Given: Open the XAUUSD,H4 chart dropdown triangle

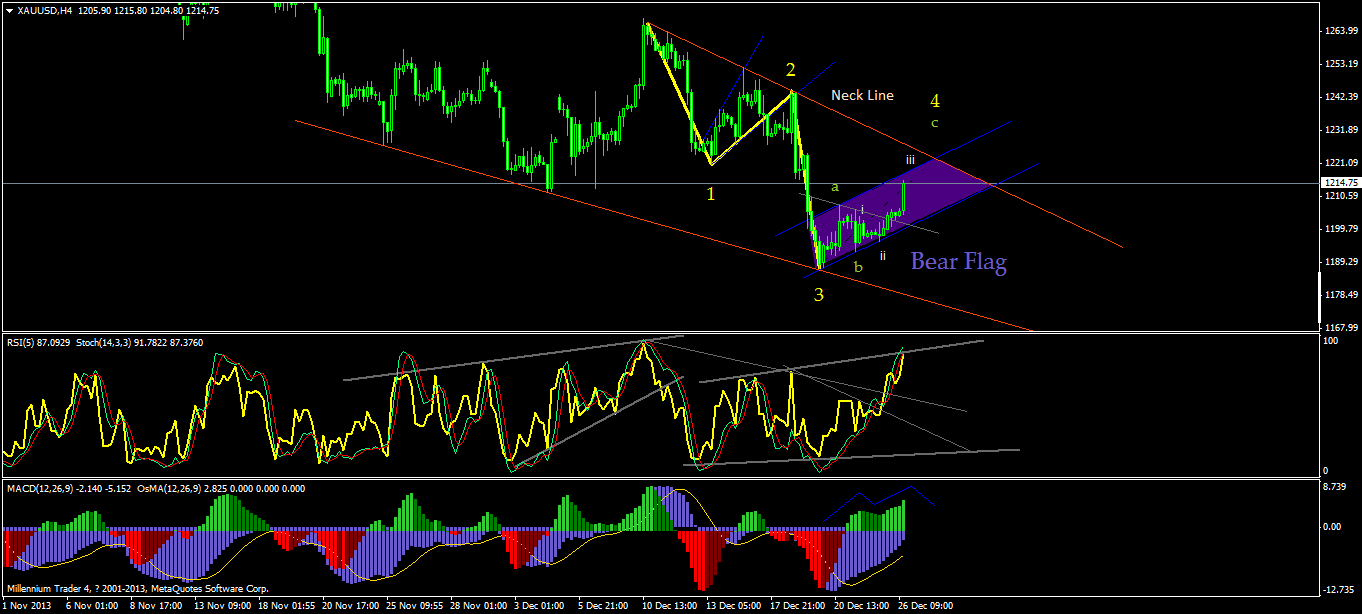Looking at the screenshot, I should point(9,9).
